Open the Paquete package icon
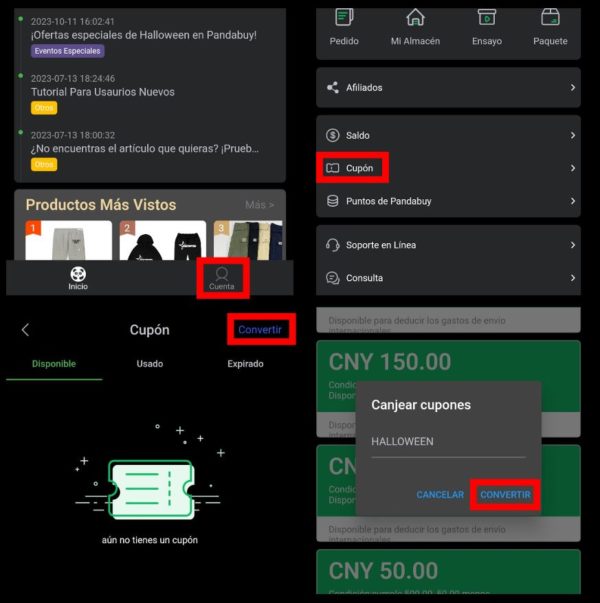Screen dimensions: 600x603 pyautogui.click(x=549, y=18)
